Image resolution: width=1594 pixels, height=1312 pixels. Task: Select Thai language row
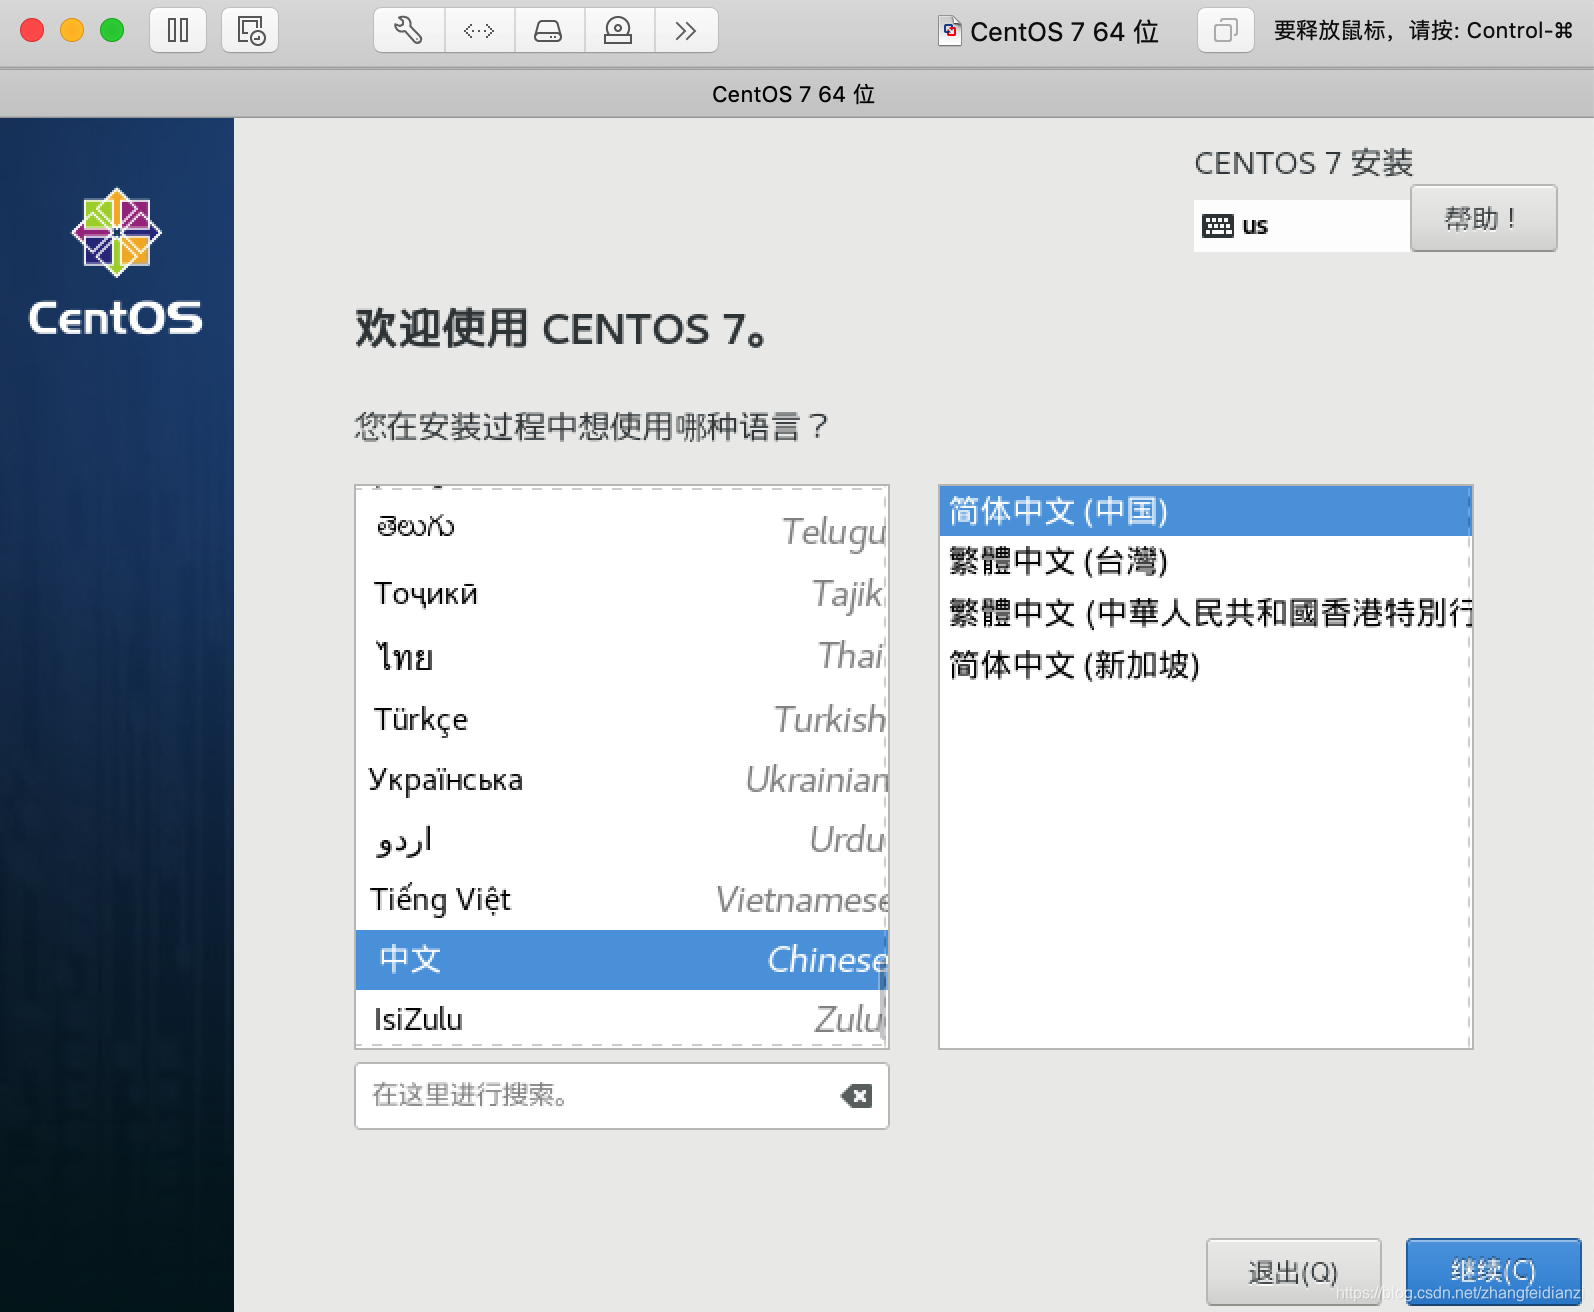point(621,656)
